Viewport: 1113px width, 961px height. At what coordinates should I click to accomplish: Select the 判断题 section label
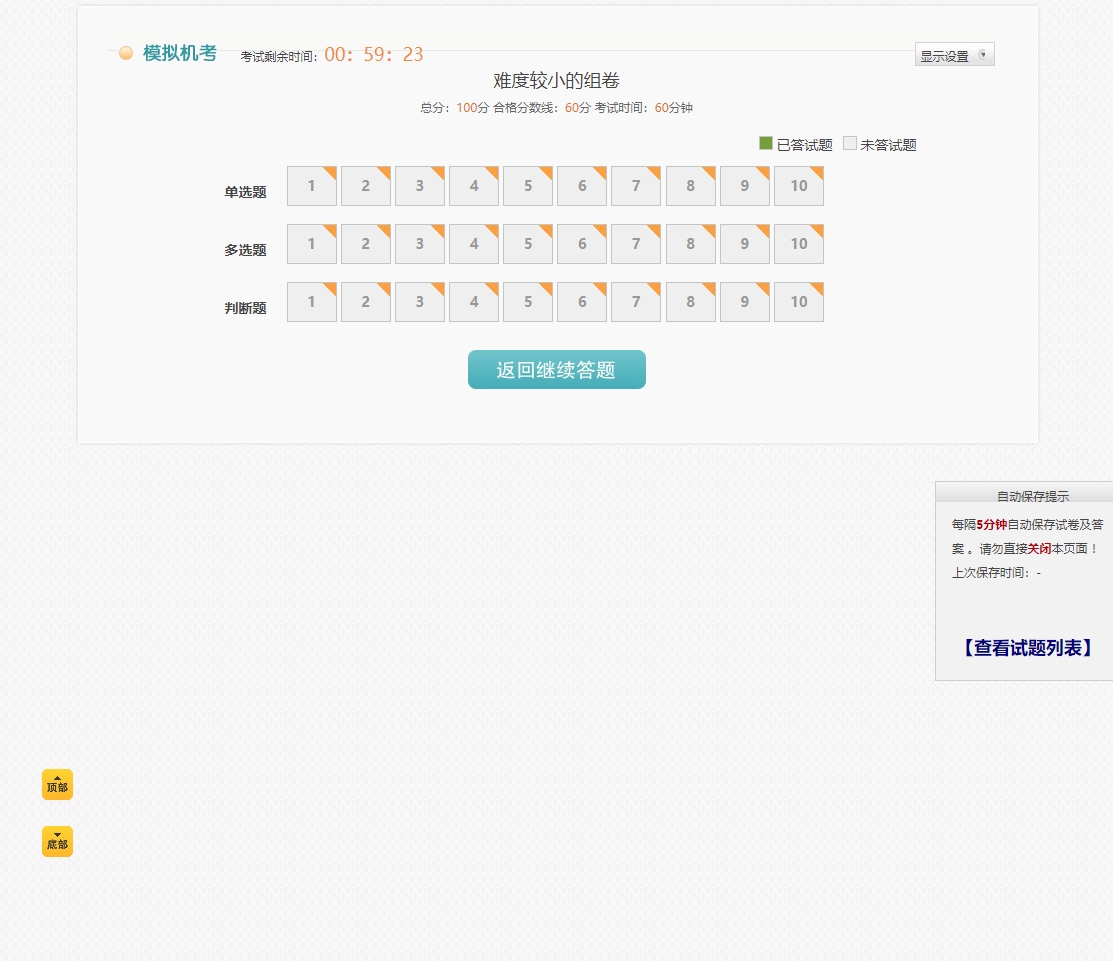click(245, 308)
